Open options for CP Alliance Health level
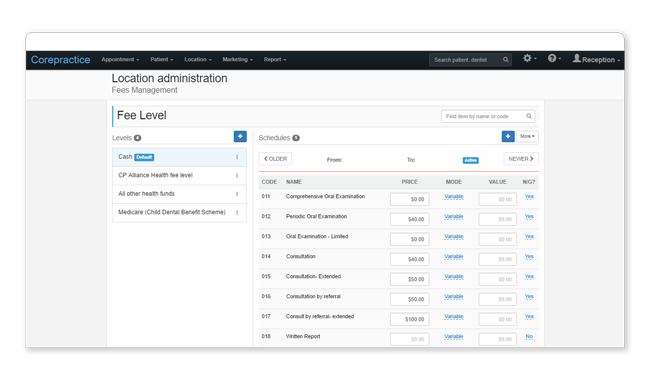This screenshot has width=650, height=380. pyautogui.click(x=237, y=176)
